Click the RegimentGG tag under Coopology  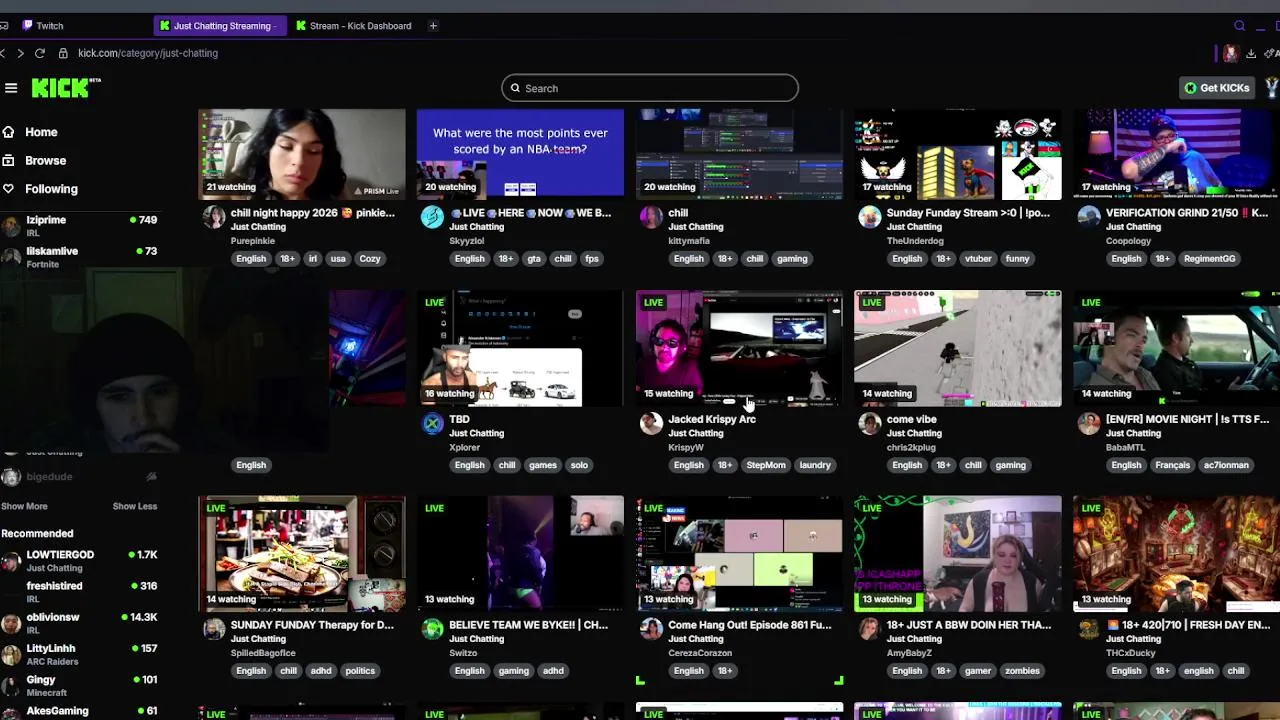[x=1210, y=259]
